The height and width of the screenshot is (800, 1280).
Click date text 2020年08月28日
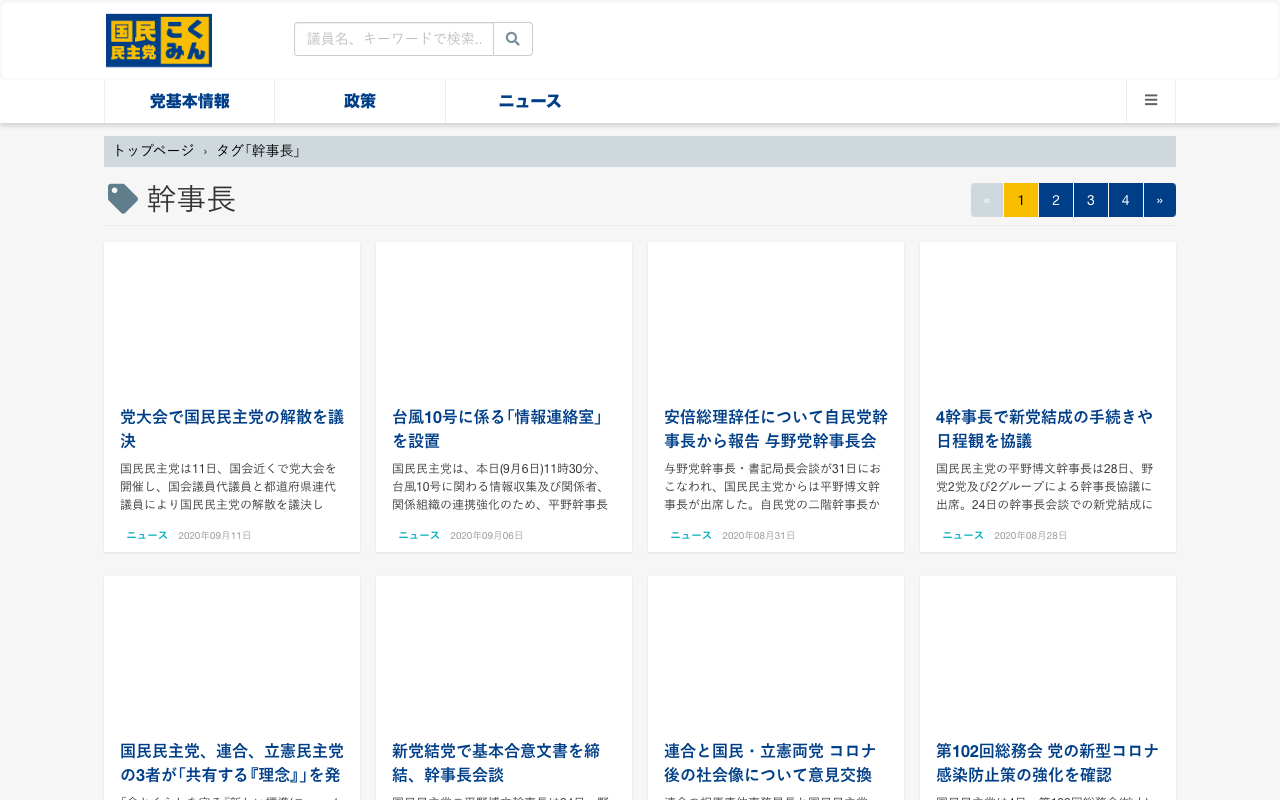point(1031,536)
